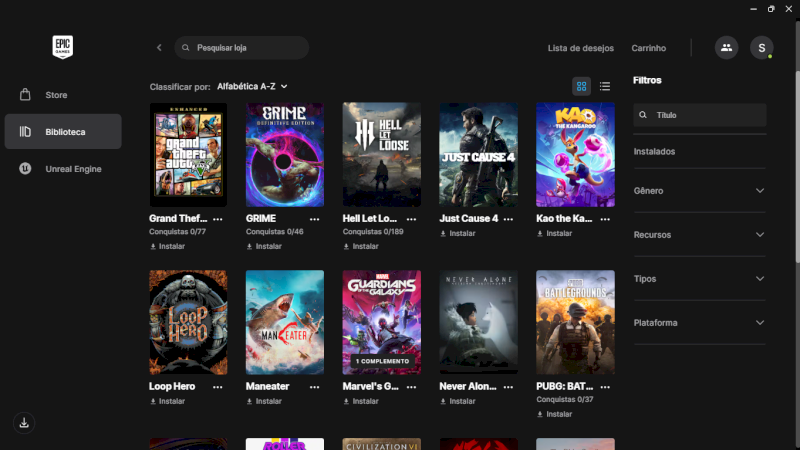Open Just Cause 4 cover thumbnail
The image size is (800, 450).
pyautogui.click(x=479, y=155)
